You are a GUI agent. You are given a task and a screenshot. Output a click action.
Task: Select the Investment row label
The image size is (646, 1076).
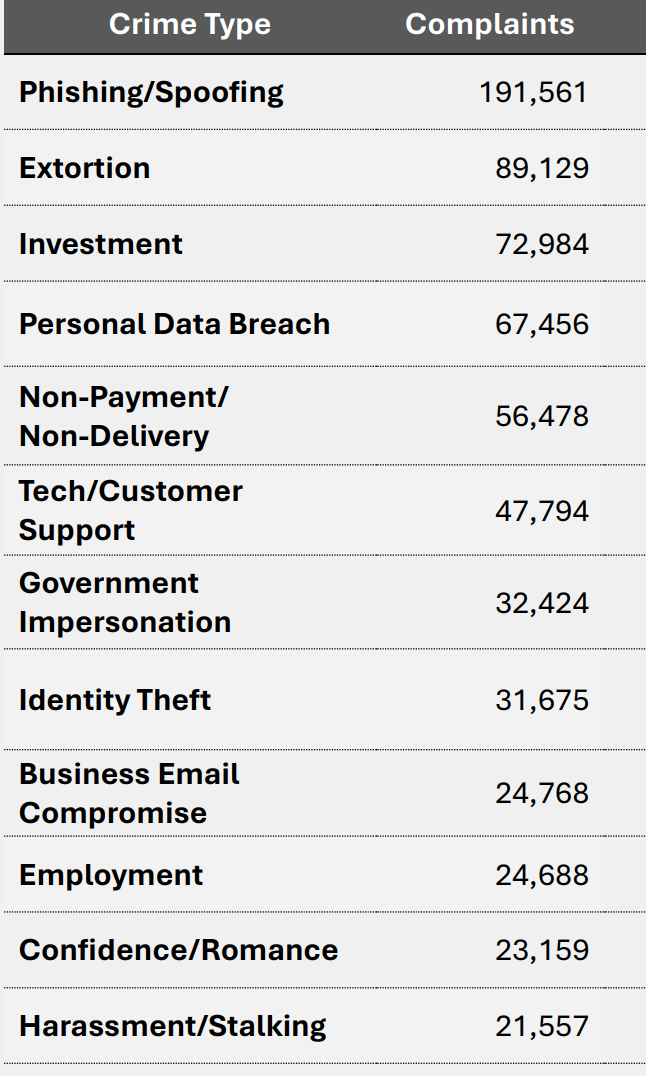(100, 245)
